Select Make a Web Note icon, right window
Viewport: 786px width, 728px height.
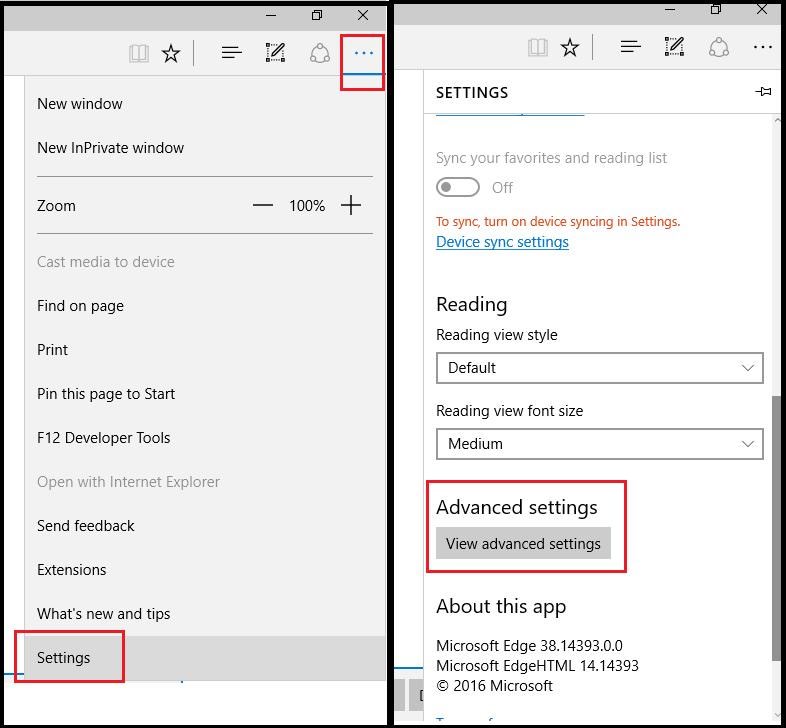674,47
